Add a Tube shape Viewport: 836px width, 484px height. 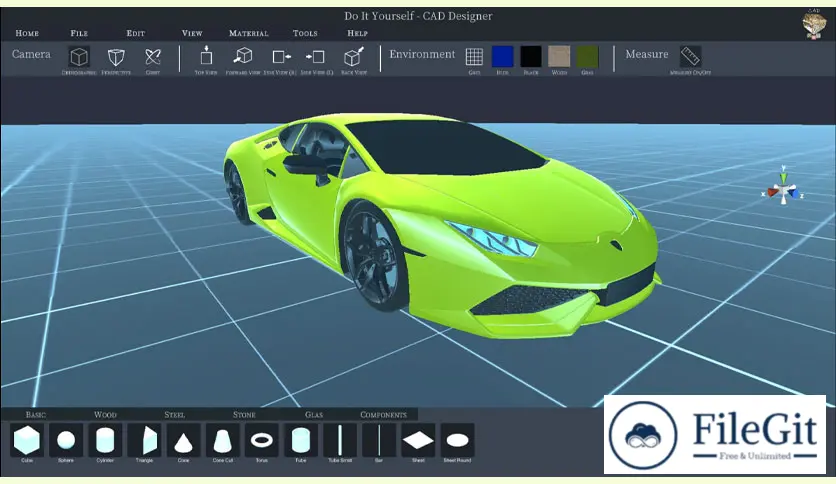[301, 440]
